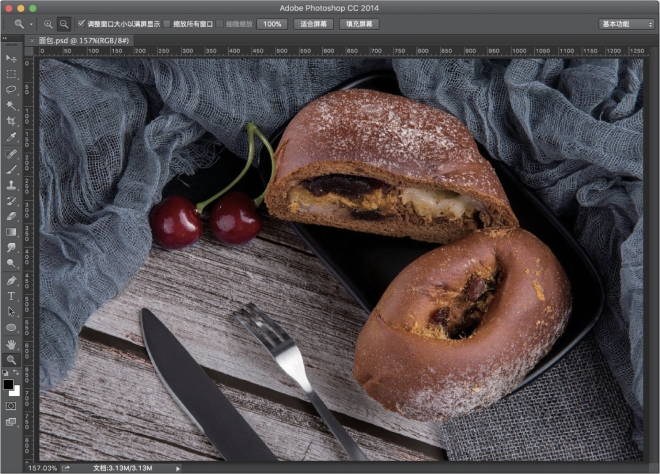Screen dimensions: 660x474
Task: Reset default foreground and background colors
Action: tap(5, 373)
